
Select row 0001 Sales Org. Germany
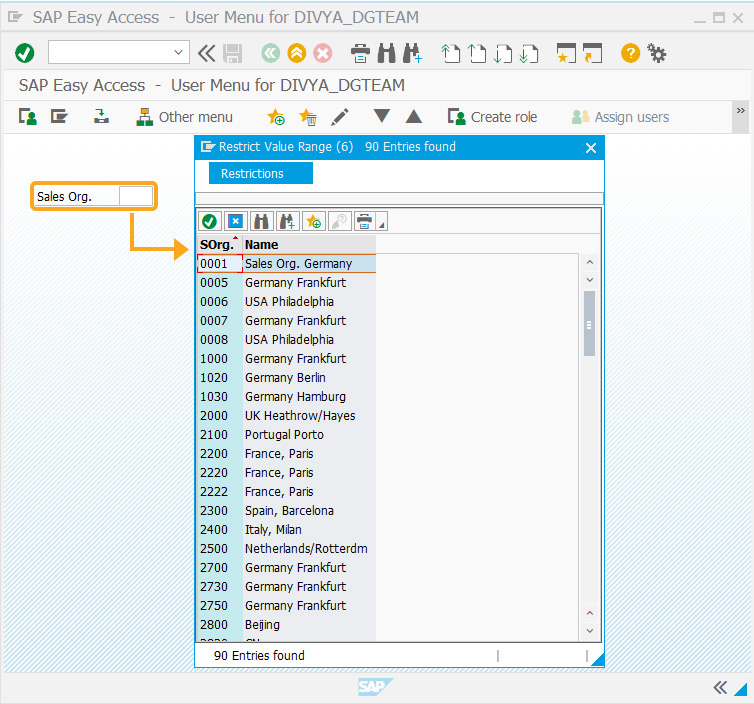[x=287, y=264]
